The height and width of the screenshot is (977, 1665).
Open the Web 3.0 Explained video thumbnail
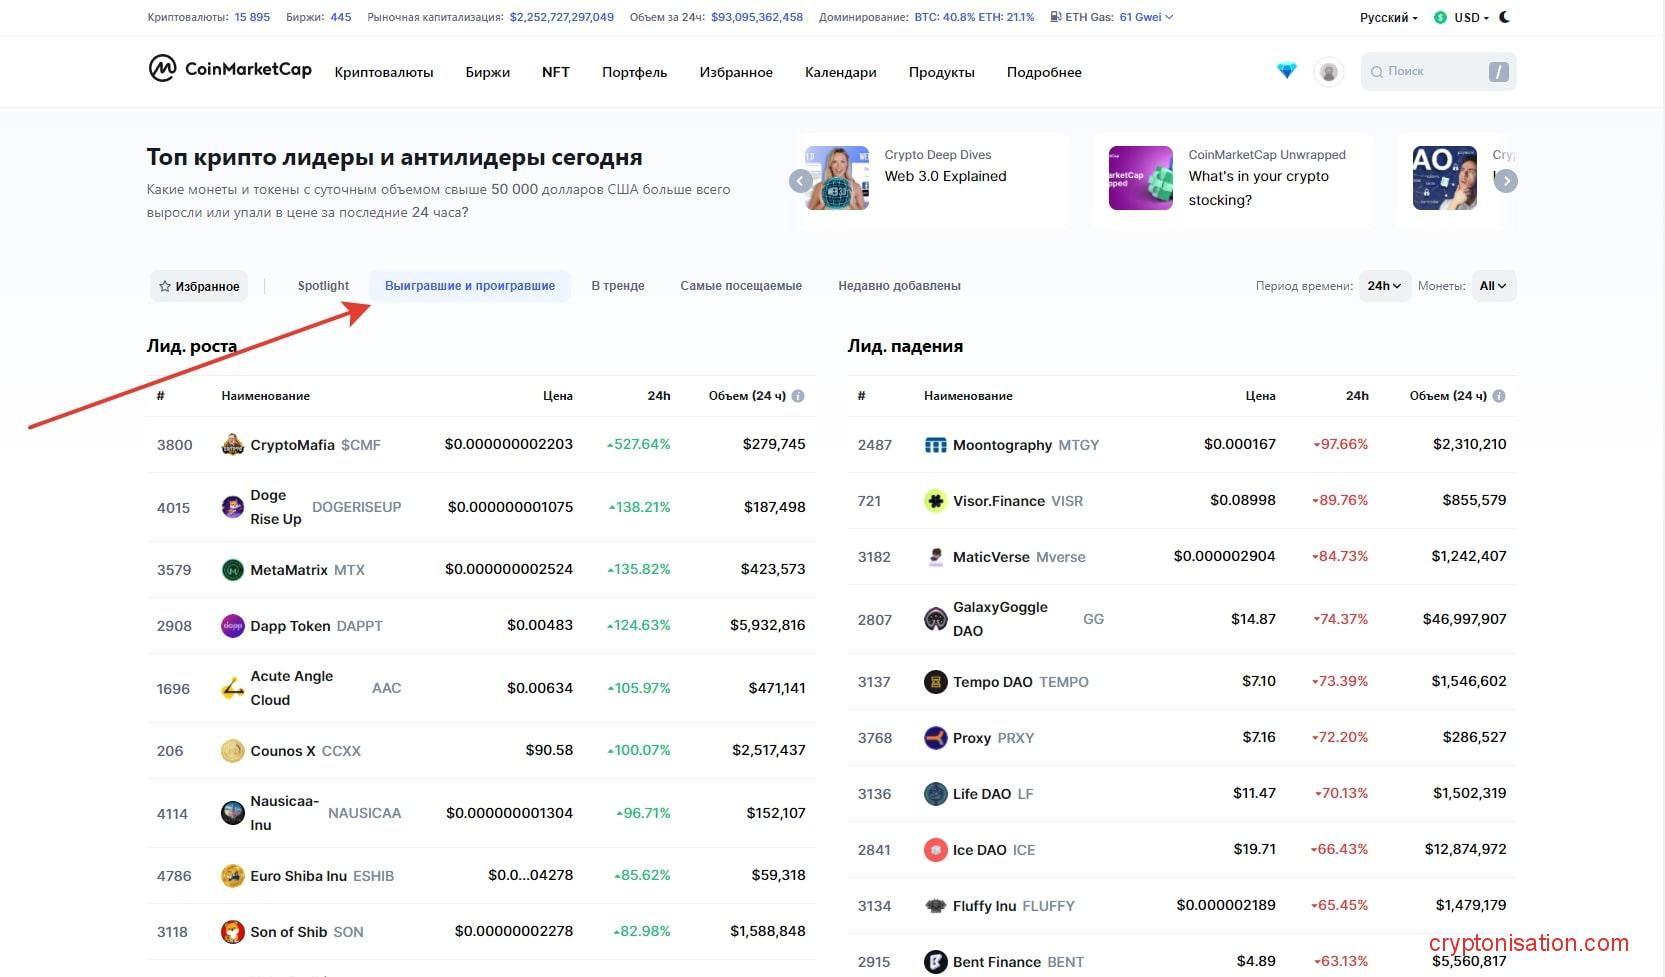click(837, 178)
